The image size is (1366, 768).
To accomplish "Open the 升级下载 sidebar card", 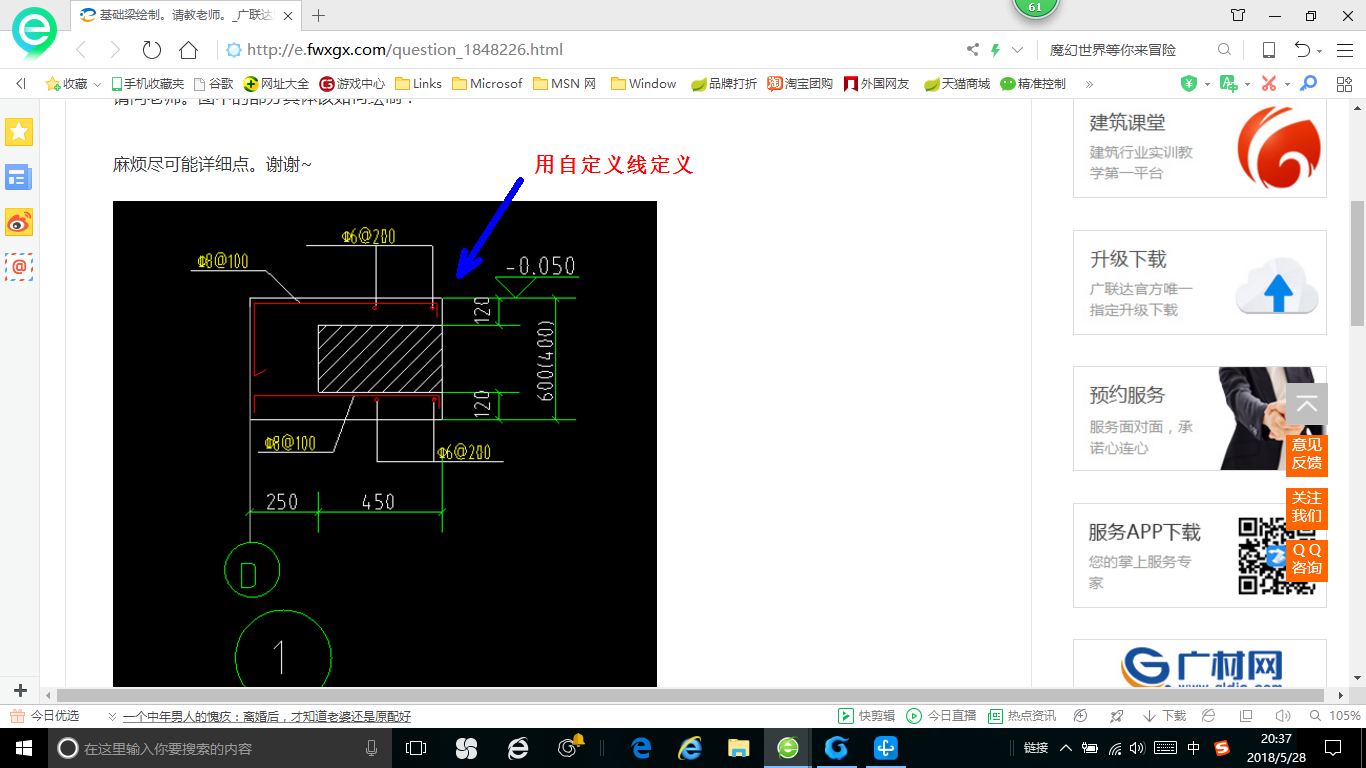I will pyautogui.click(x=1200, y=283).
